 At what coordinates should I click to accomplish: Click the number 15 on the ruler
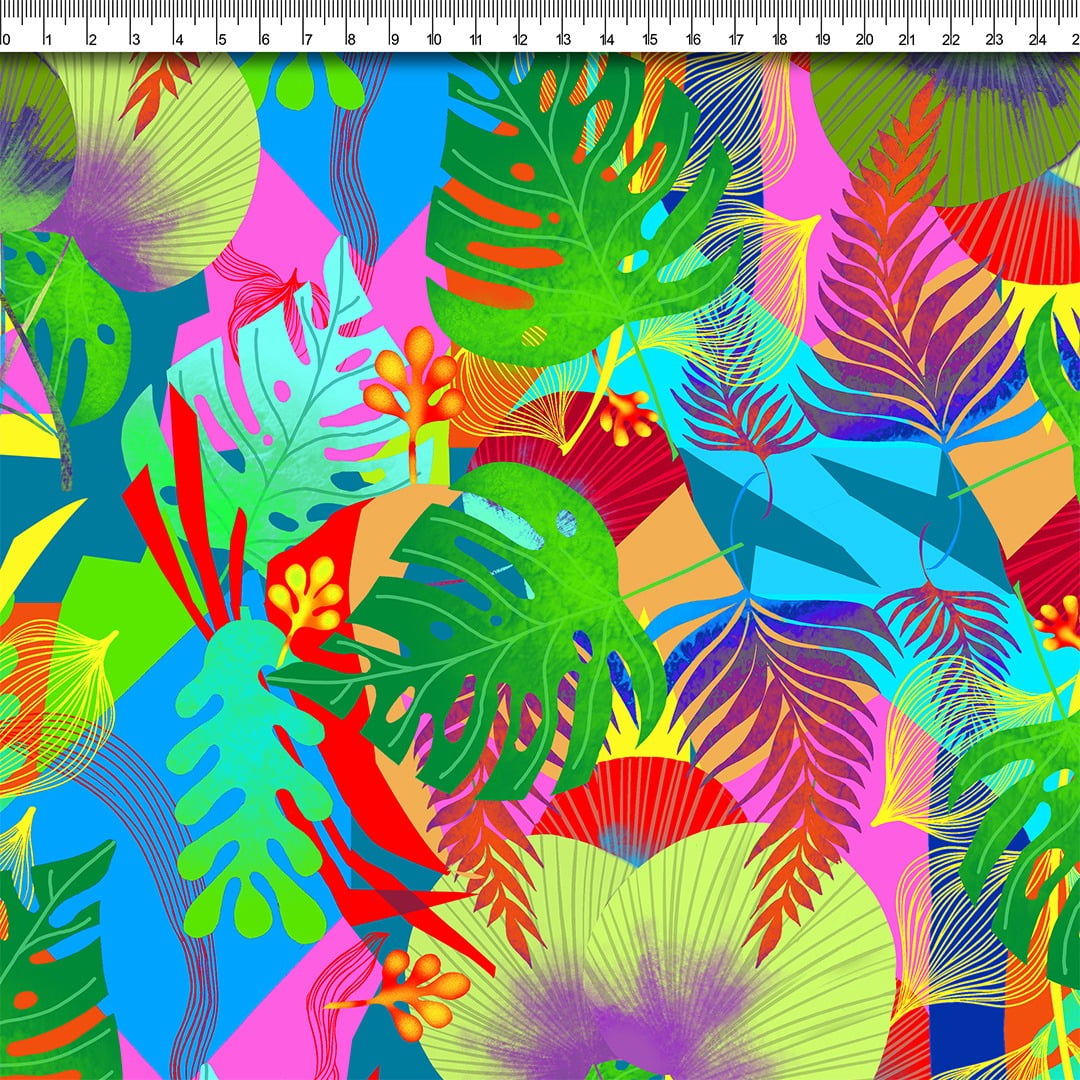point(650,40)
